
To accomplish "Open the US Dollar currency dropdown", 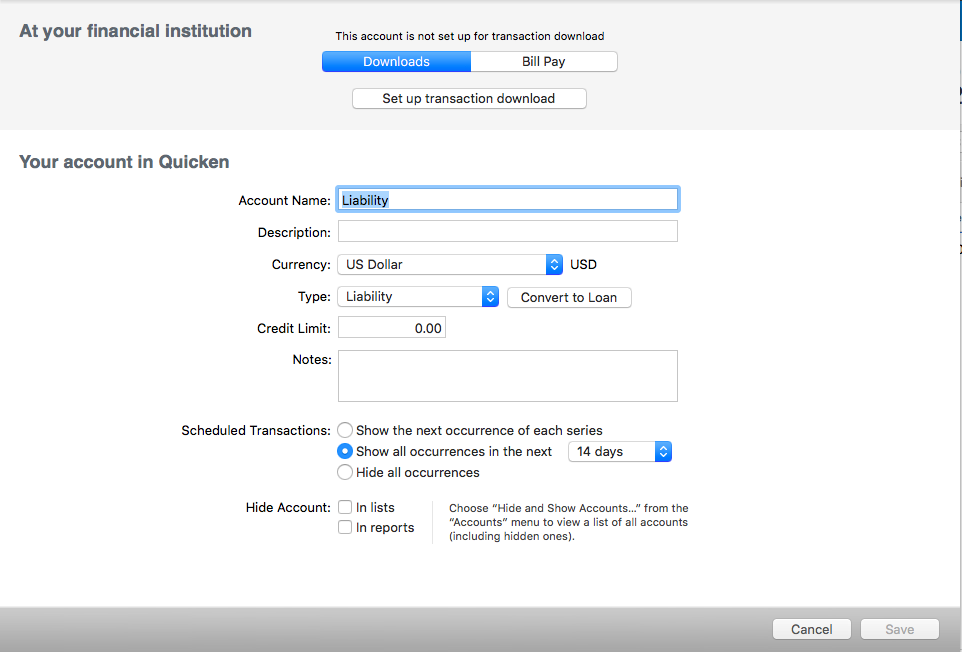I will tap(450, 265).
